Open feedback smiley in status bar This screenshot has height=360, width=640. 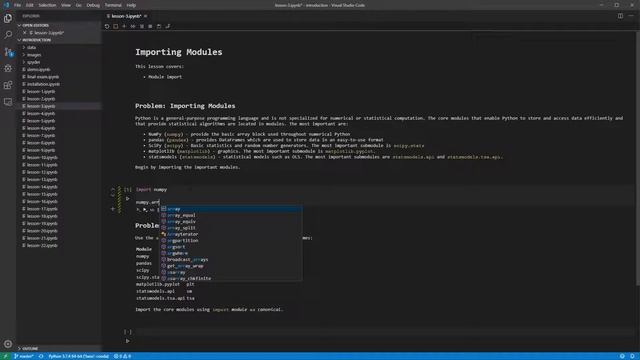[x=622, y=356]
